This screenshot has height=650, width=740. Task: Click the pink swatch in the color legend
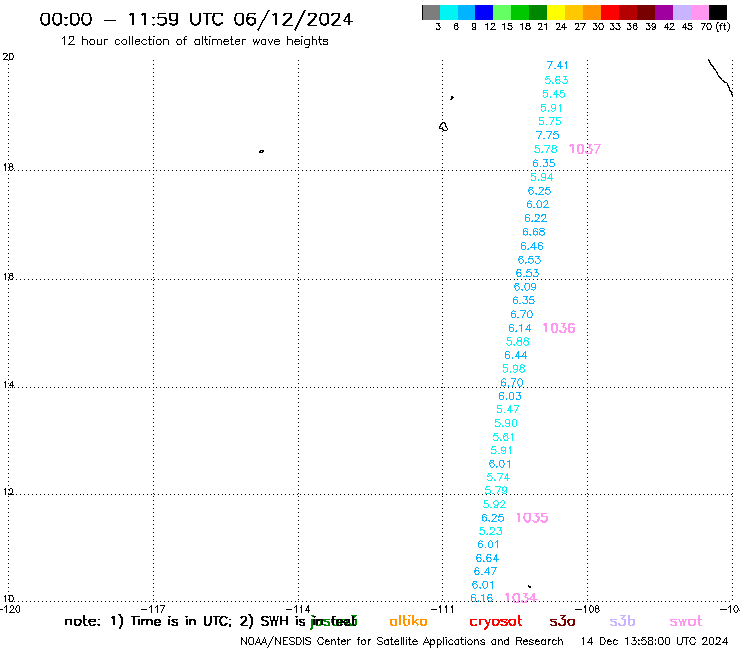(x=699, y=12)
